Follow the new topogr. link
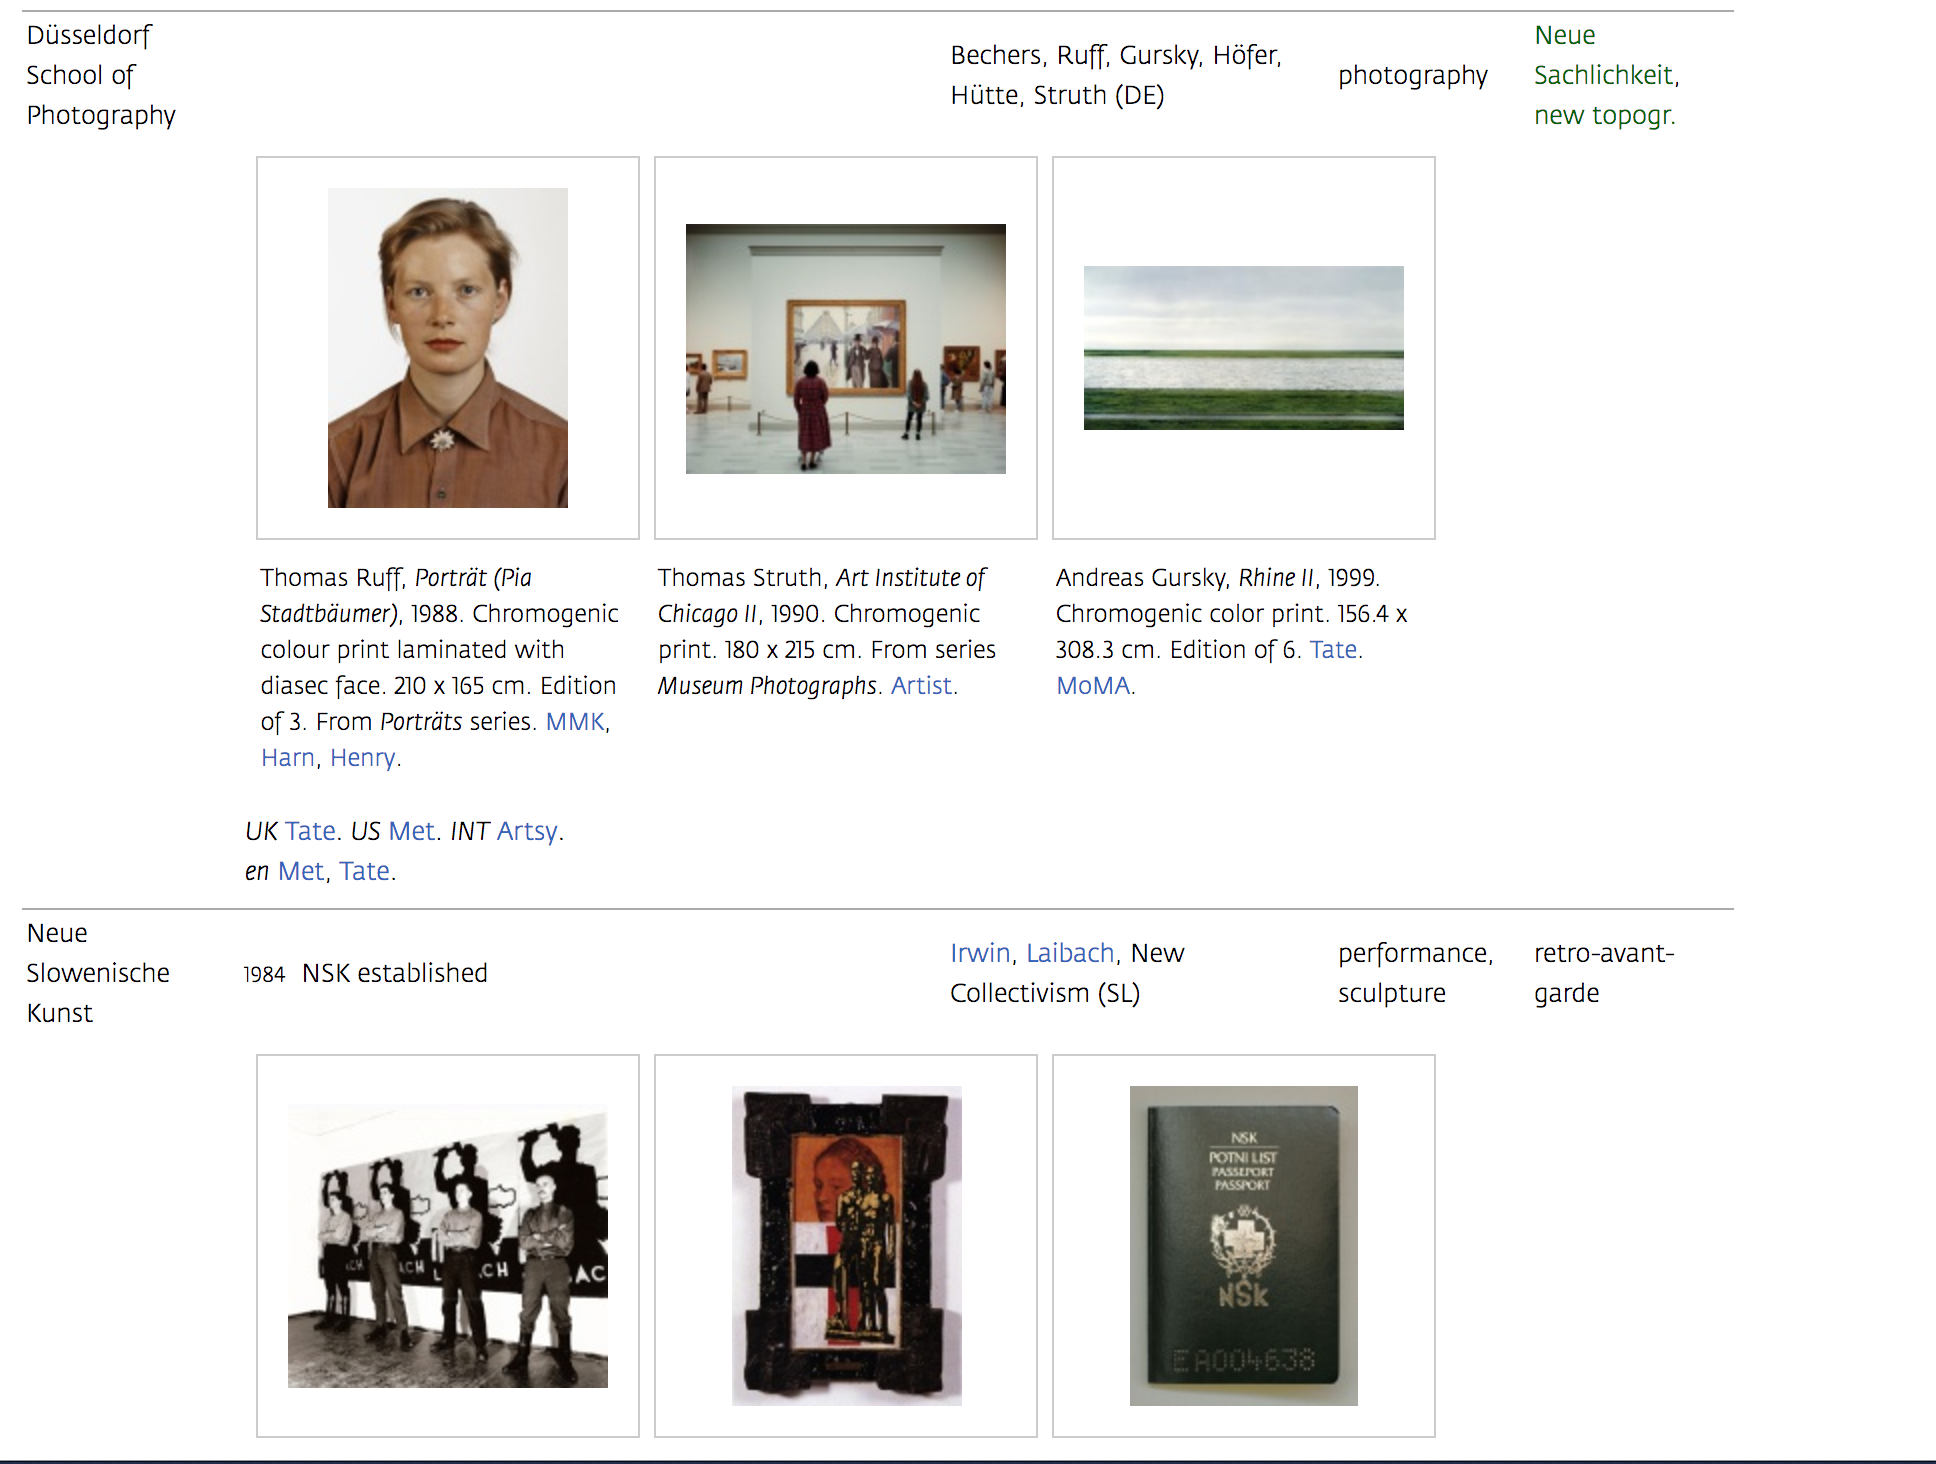The image size is (1936, 1464). click(x=1603, y=116)
